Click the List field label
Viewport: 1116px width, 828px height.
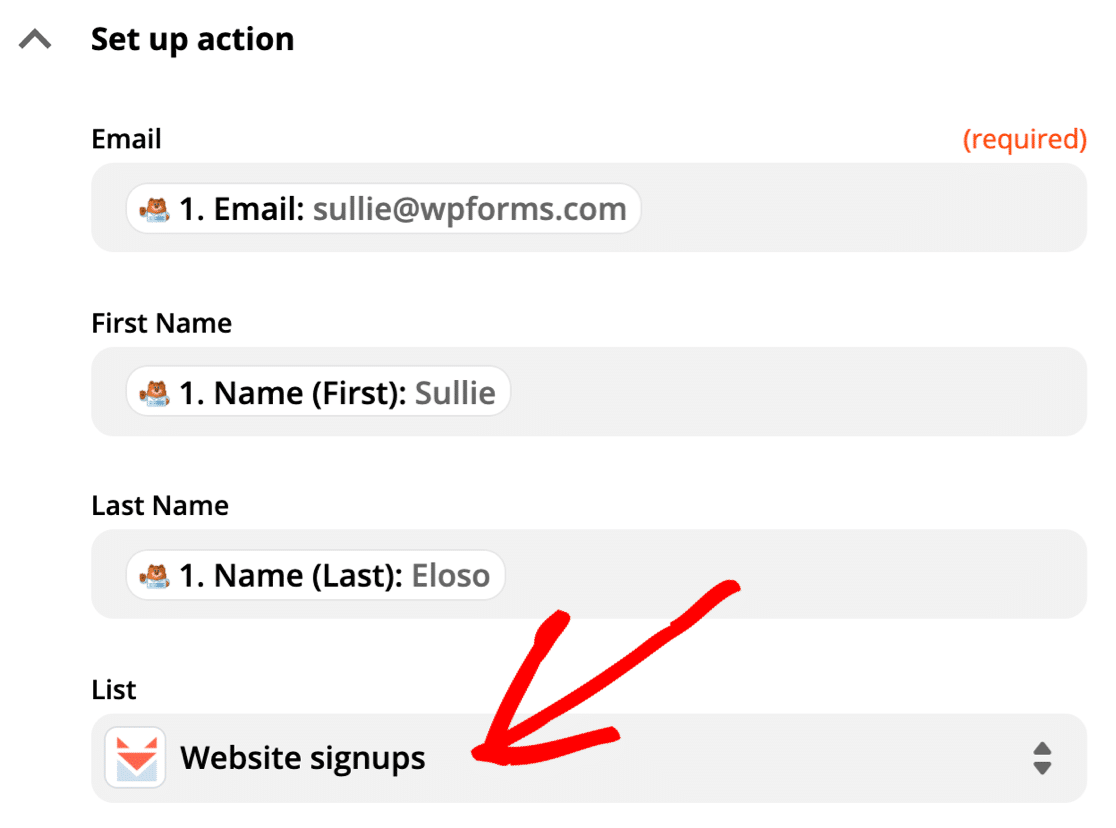tap(113, 690)
